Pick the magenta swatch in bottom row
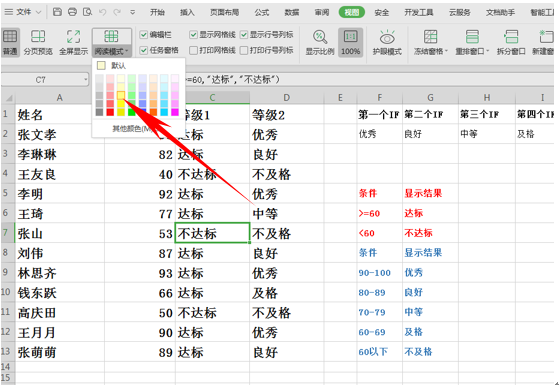Screen dimensions: 559x385 175,112
